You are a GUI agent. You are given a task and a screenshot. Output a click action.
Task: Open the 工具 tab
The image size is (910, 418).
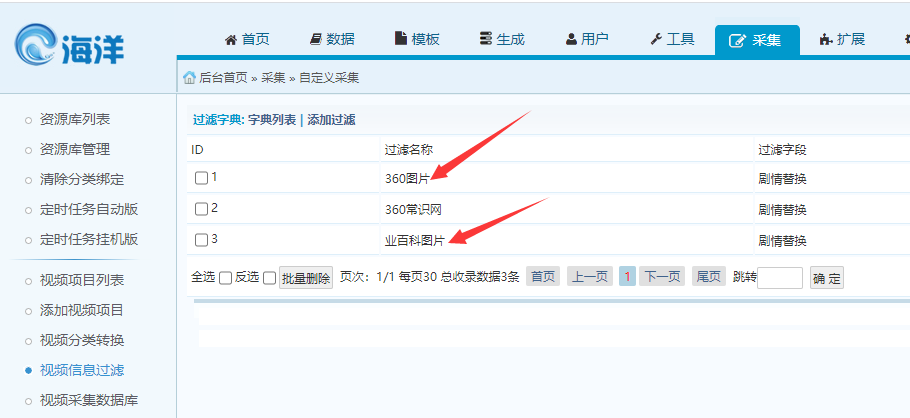coord(672,39)
